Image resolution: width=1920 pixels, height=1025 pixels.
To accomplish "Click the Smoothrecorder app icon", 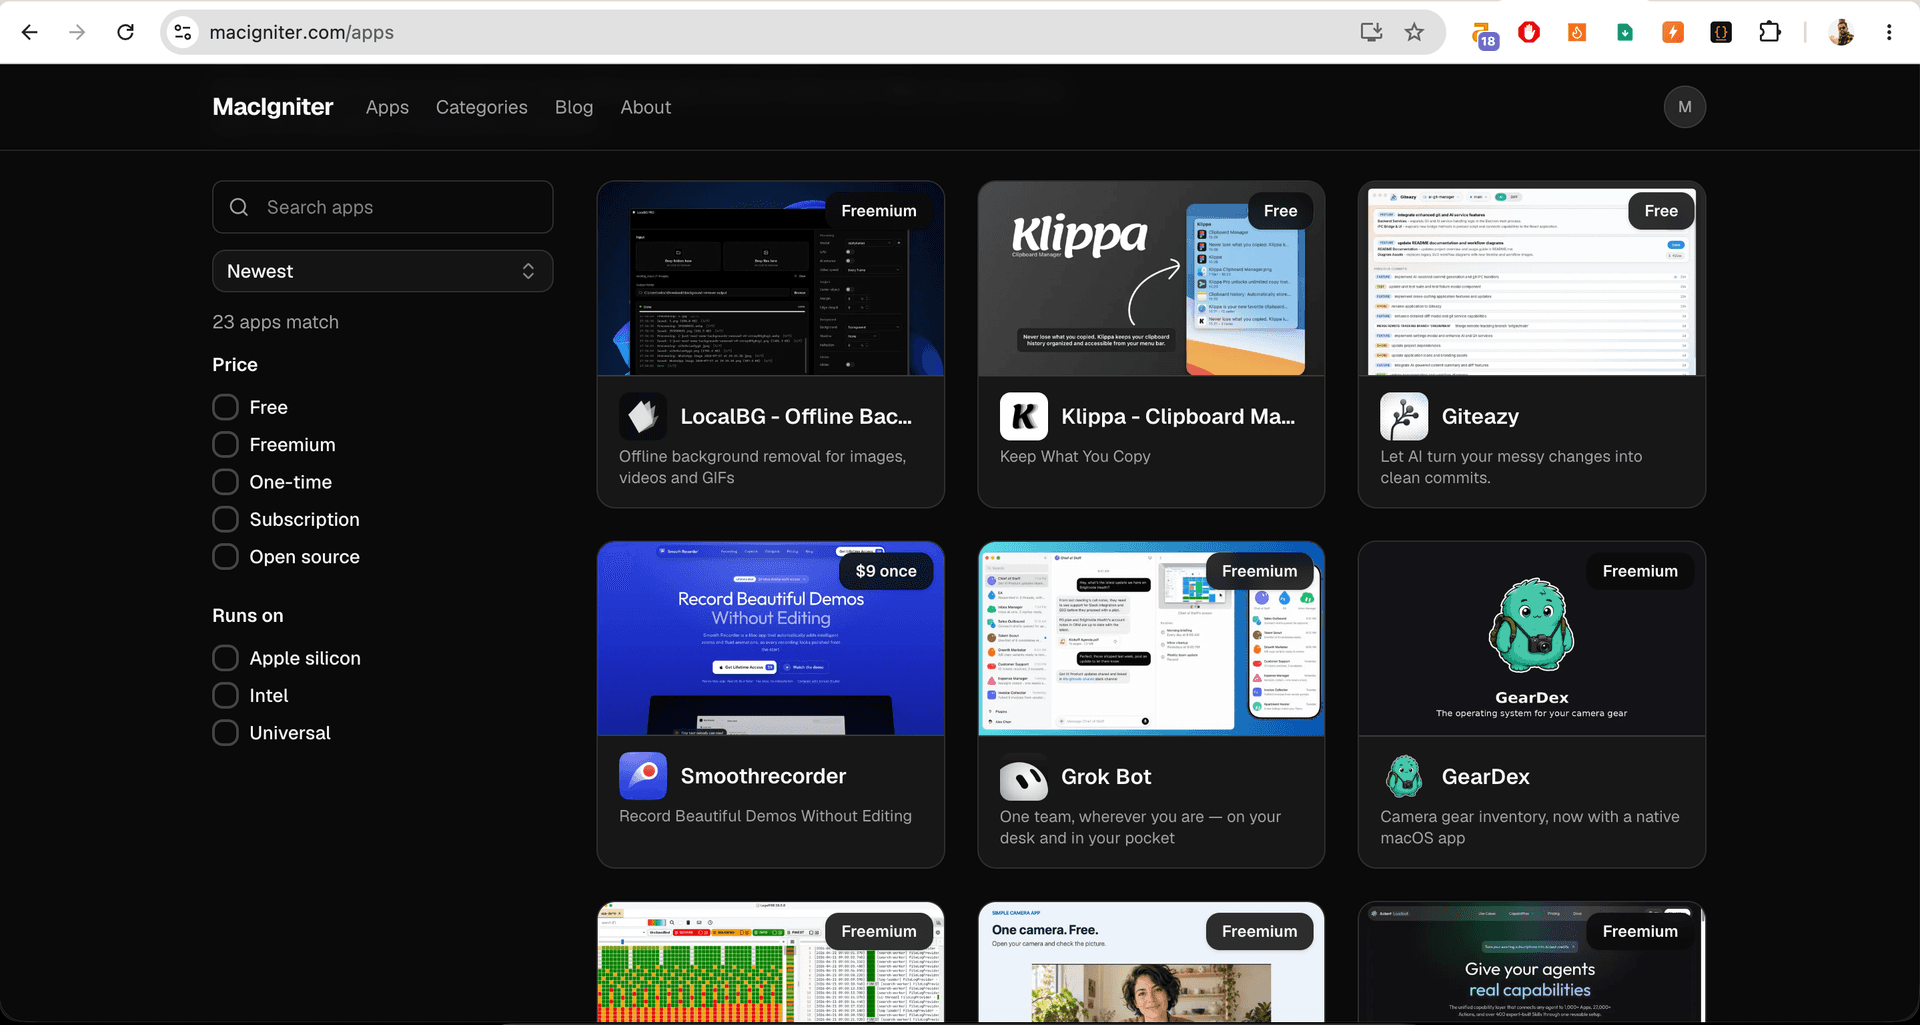I will coord(643,776).
